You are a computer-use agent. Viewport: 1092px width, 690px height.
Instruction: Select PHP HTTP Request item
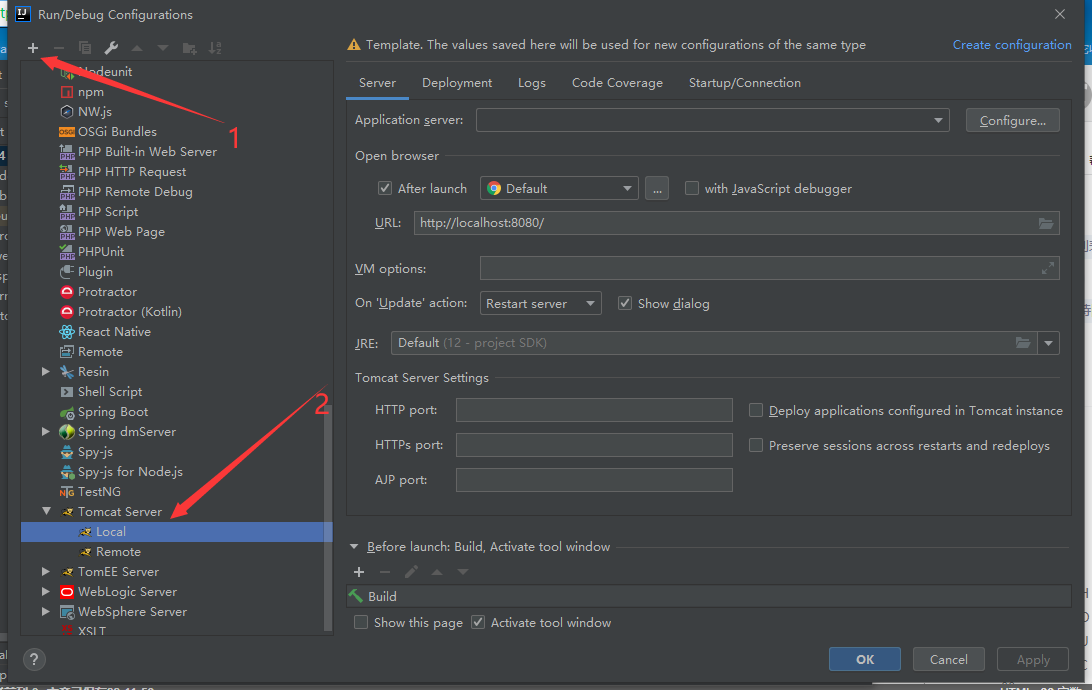132,172
